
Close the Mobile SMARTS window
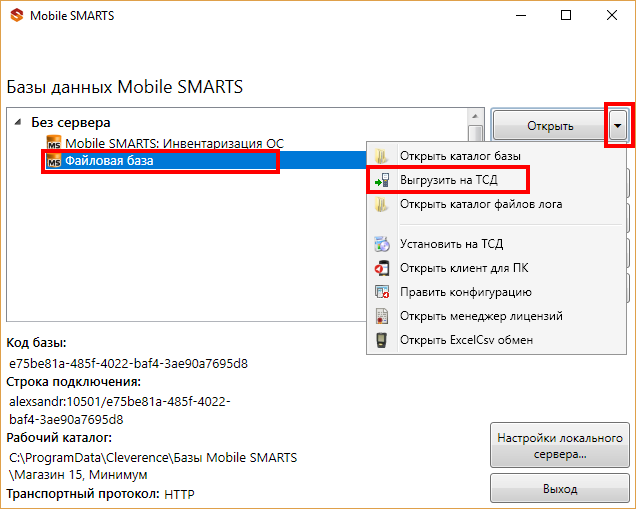coord(612,15)
